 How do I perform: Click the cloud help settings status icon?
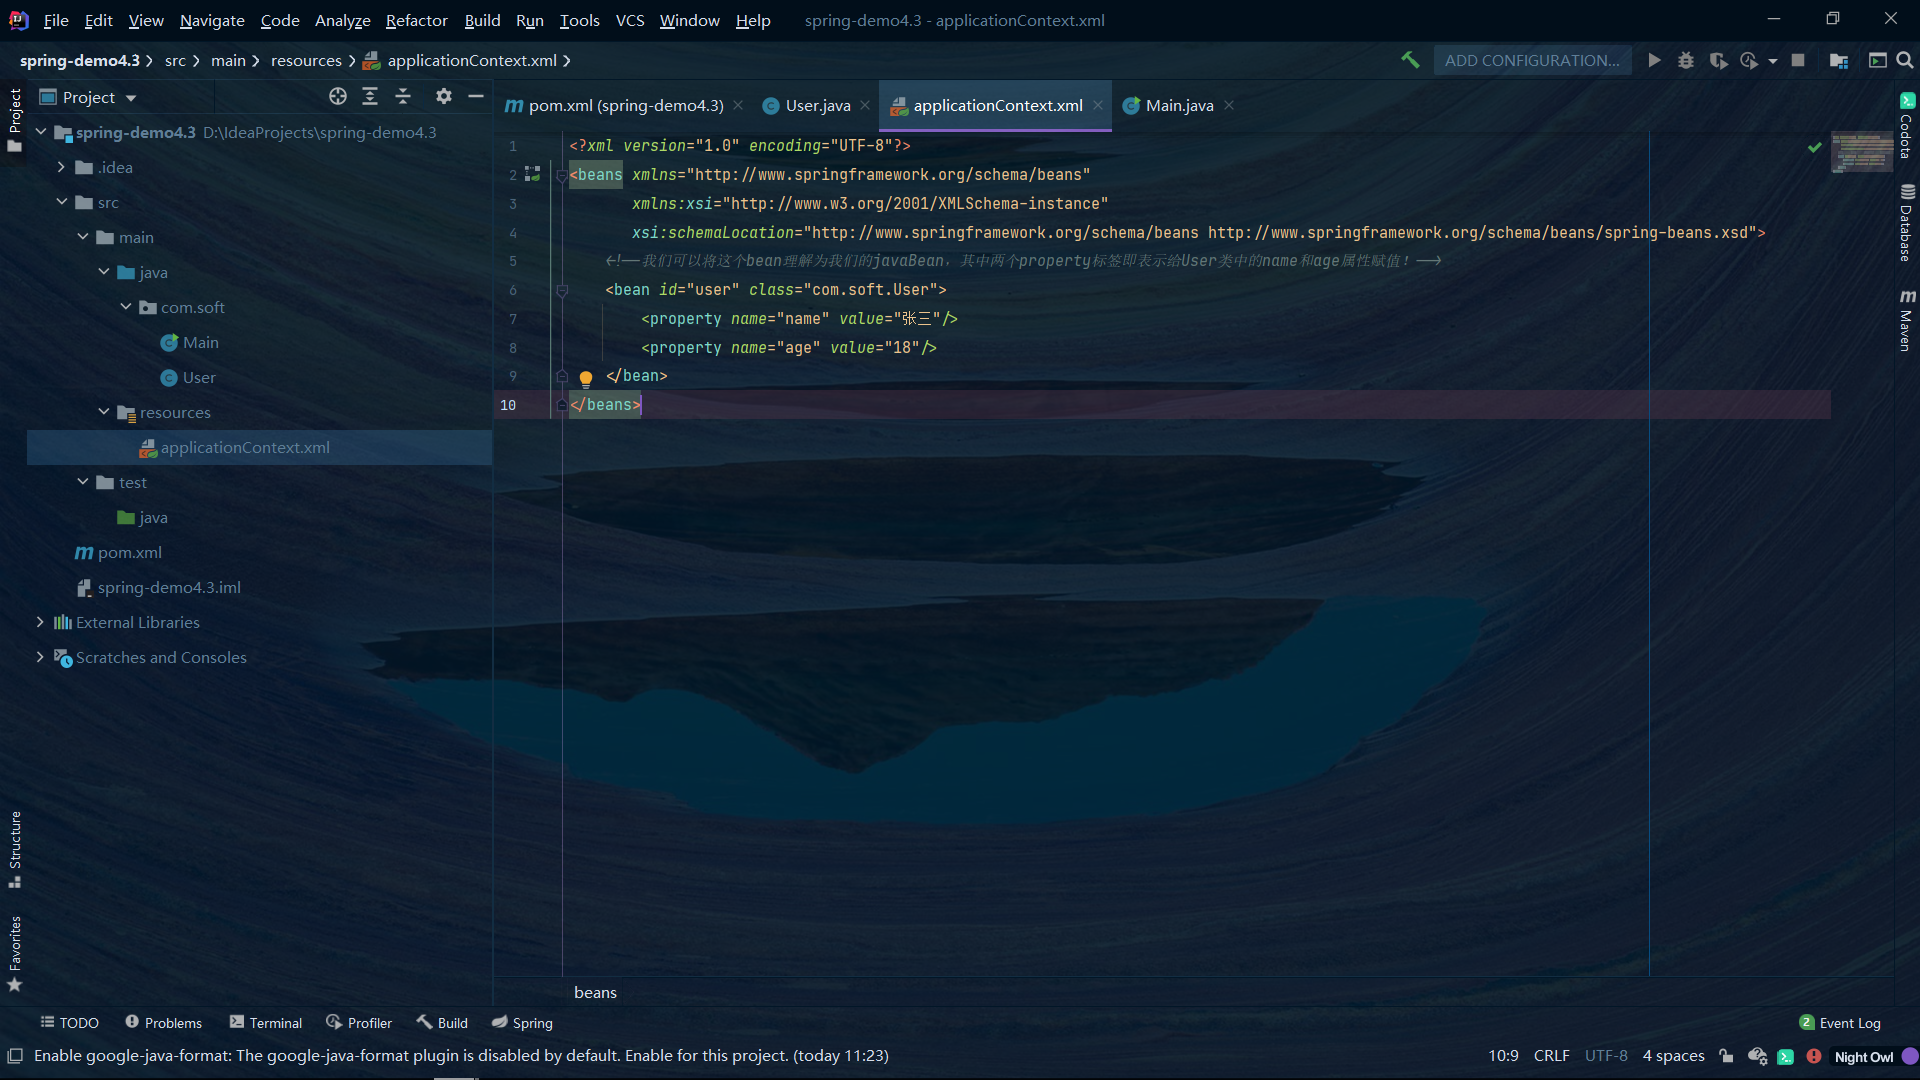[x=1757, y=1056]
